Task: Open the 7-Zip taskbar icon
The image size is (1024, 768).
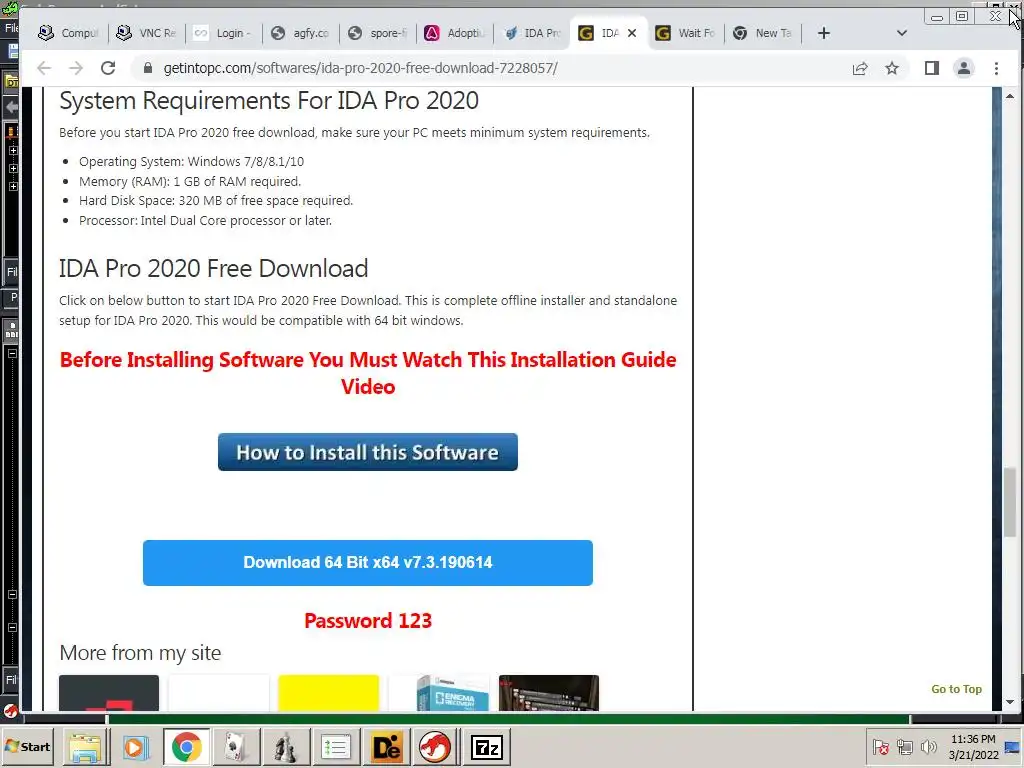Action: tap(487, 747)
